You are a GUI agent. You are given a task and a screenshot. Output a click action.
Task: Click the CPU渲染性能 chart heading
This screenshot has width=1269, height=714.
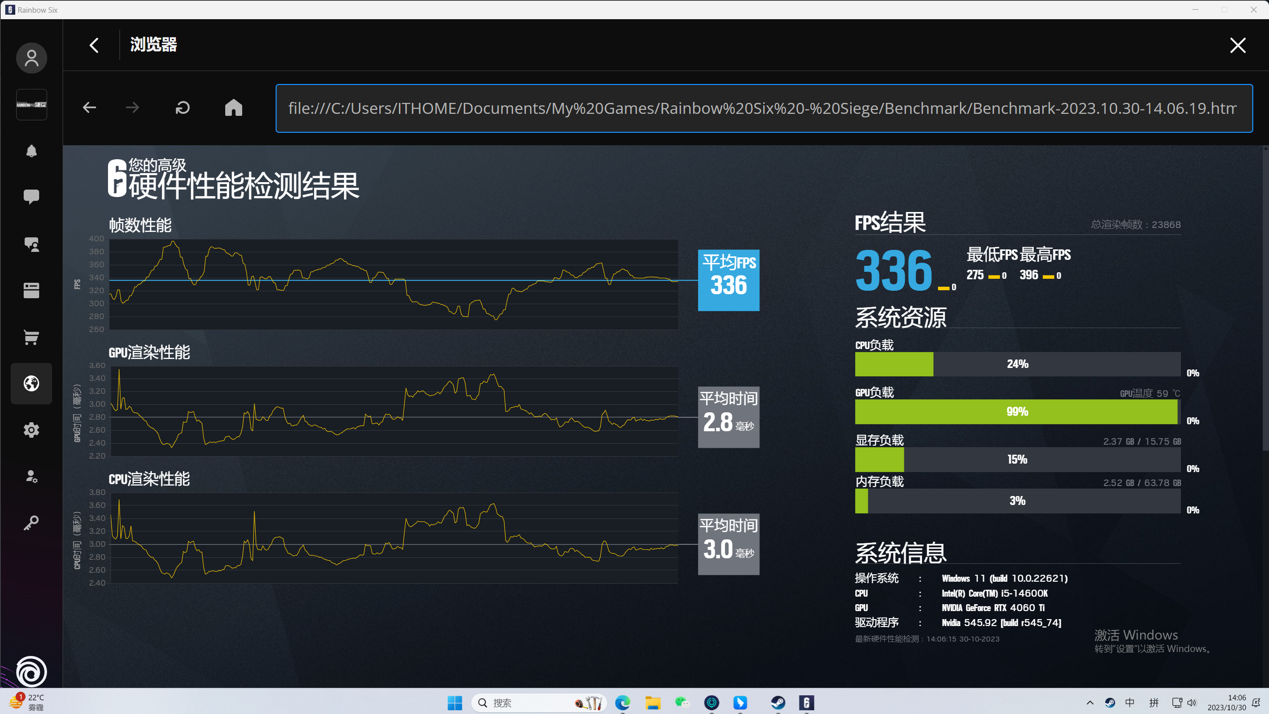pyautogui.click(x=149, y=479)
